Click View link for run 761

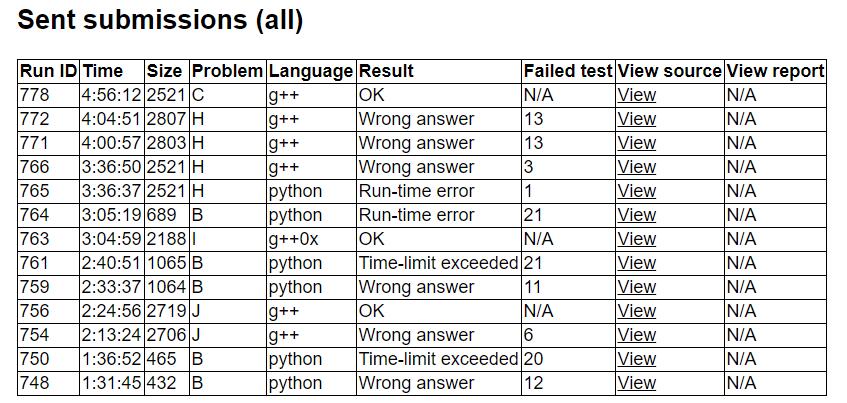click(636, 263)
